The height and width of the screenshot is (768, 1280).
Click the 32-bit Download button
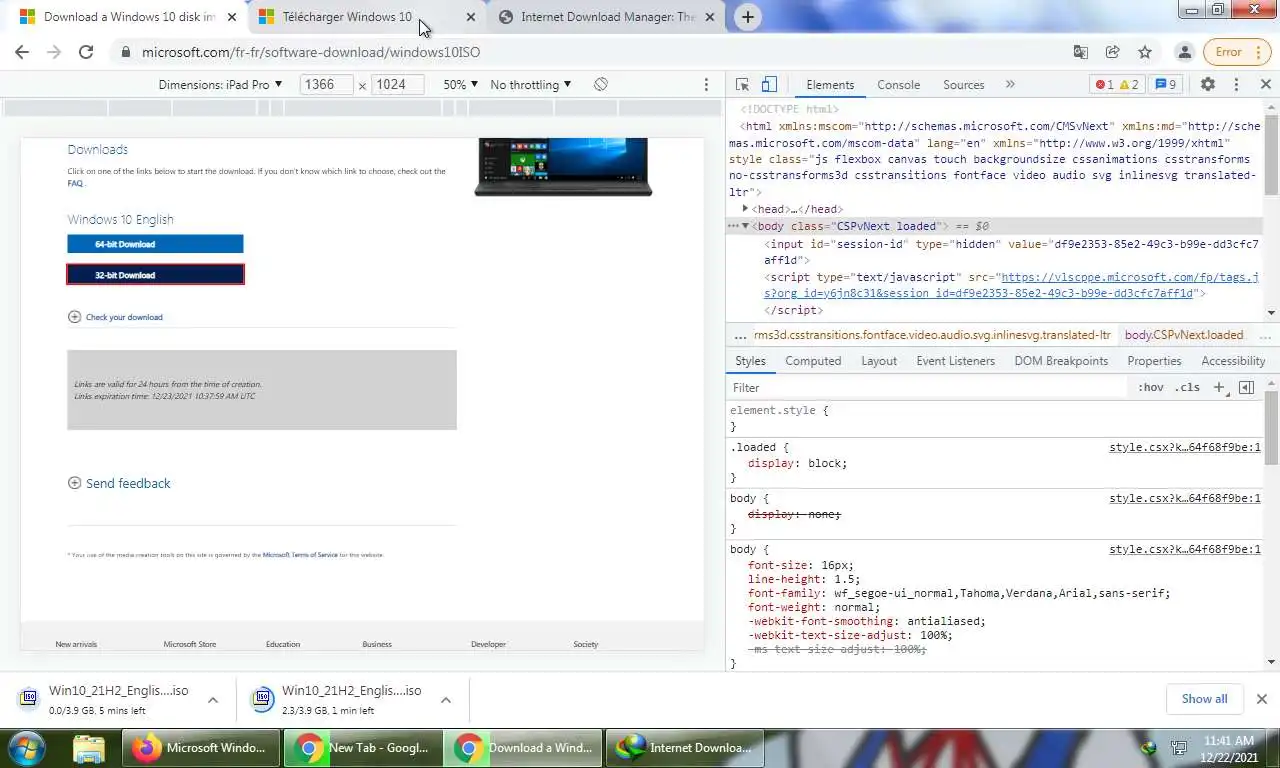tap(155, 274)
